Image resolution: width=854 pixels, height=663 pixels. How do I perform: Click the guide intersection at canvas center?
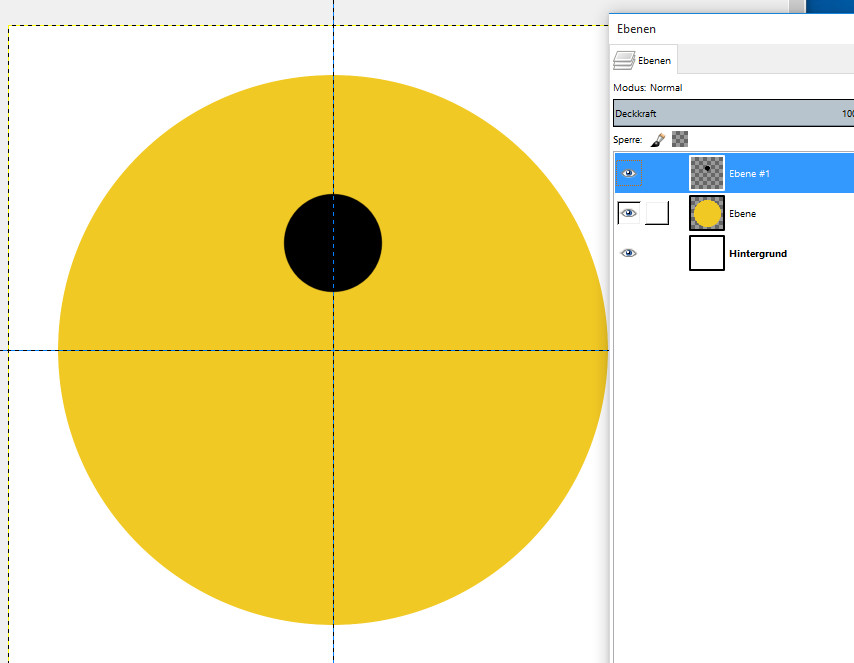(334, 350)
